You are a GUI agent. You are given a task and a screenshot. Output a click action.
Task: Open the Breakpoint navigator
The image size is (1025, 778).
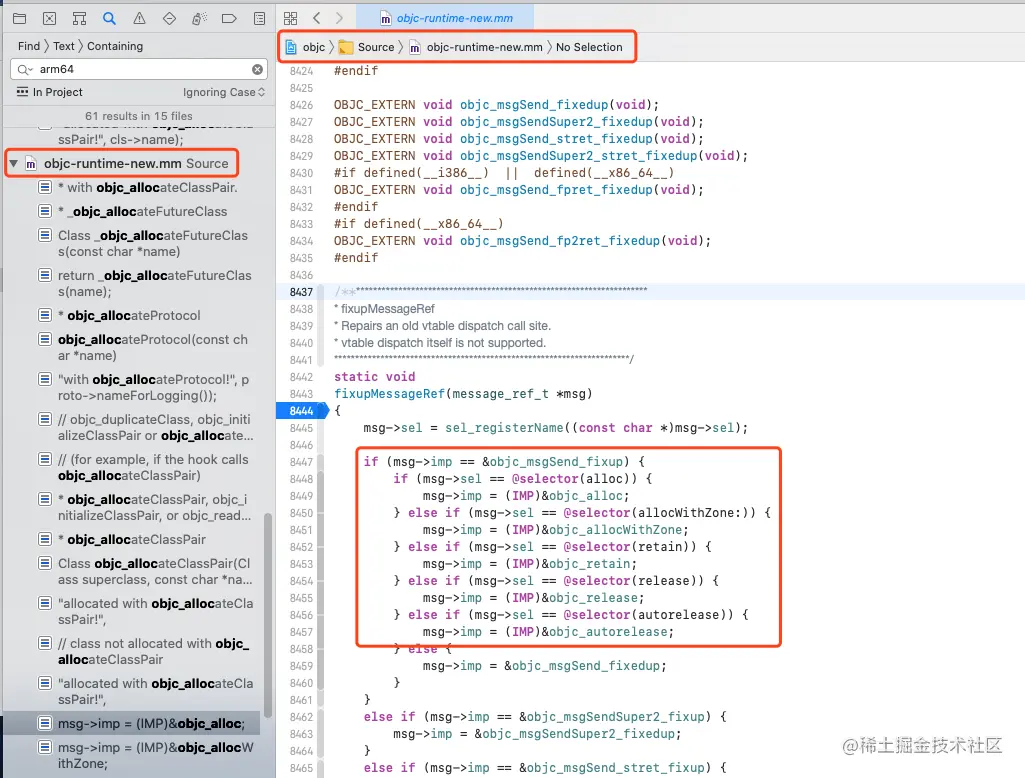click(x=229, y=18)
